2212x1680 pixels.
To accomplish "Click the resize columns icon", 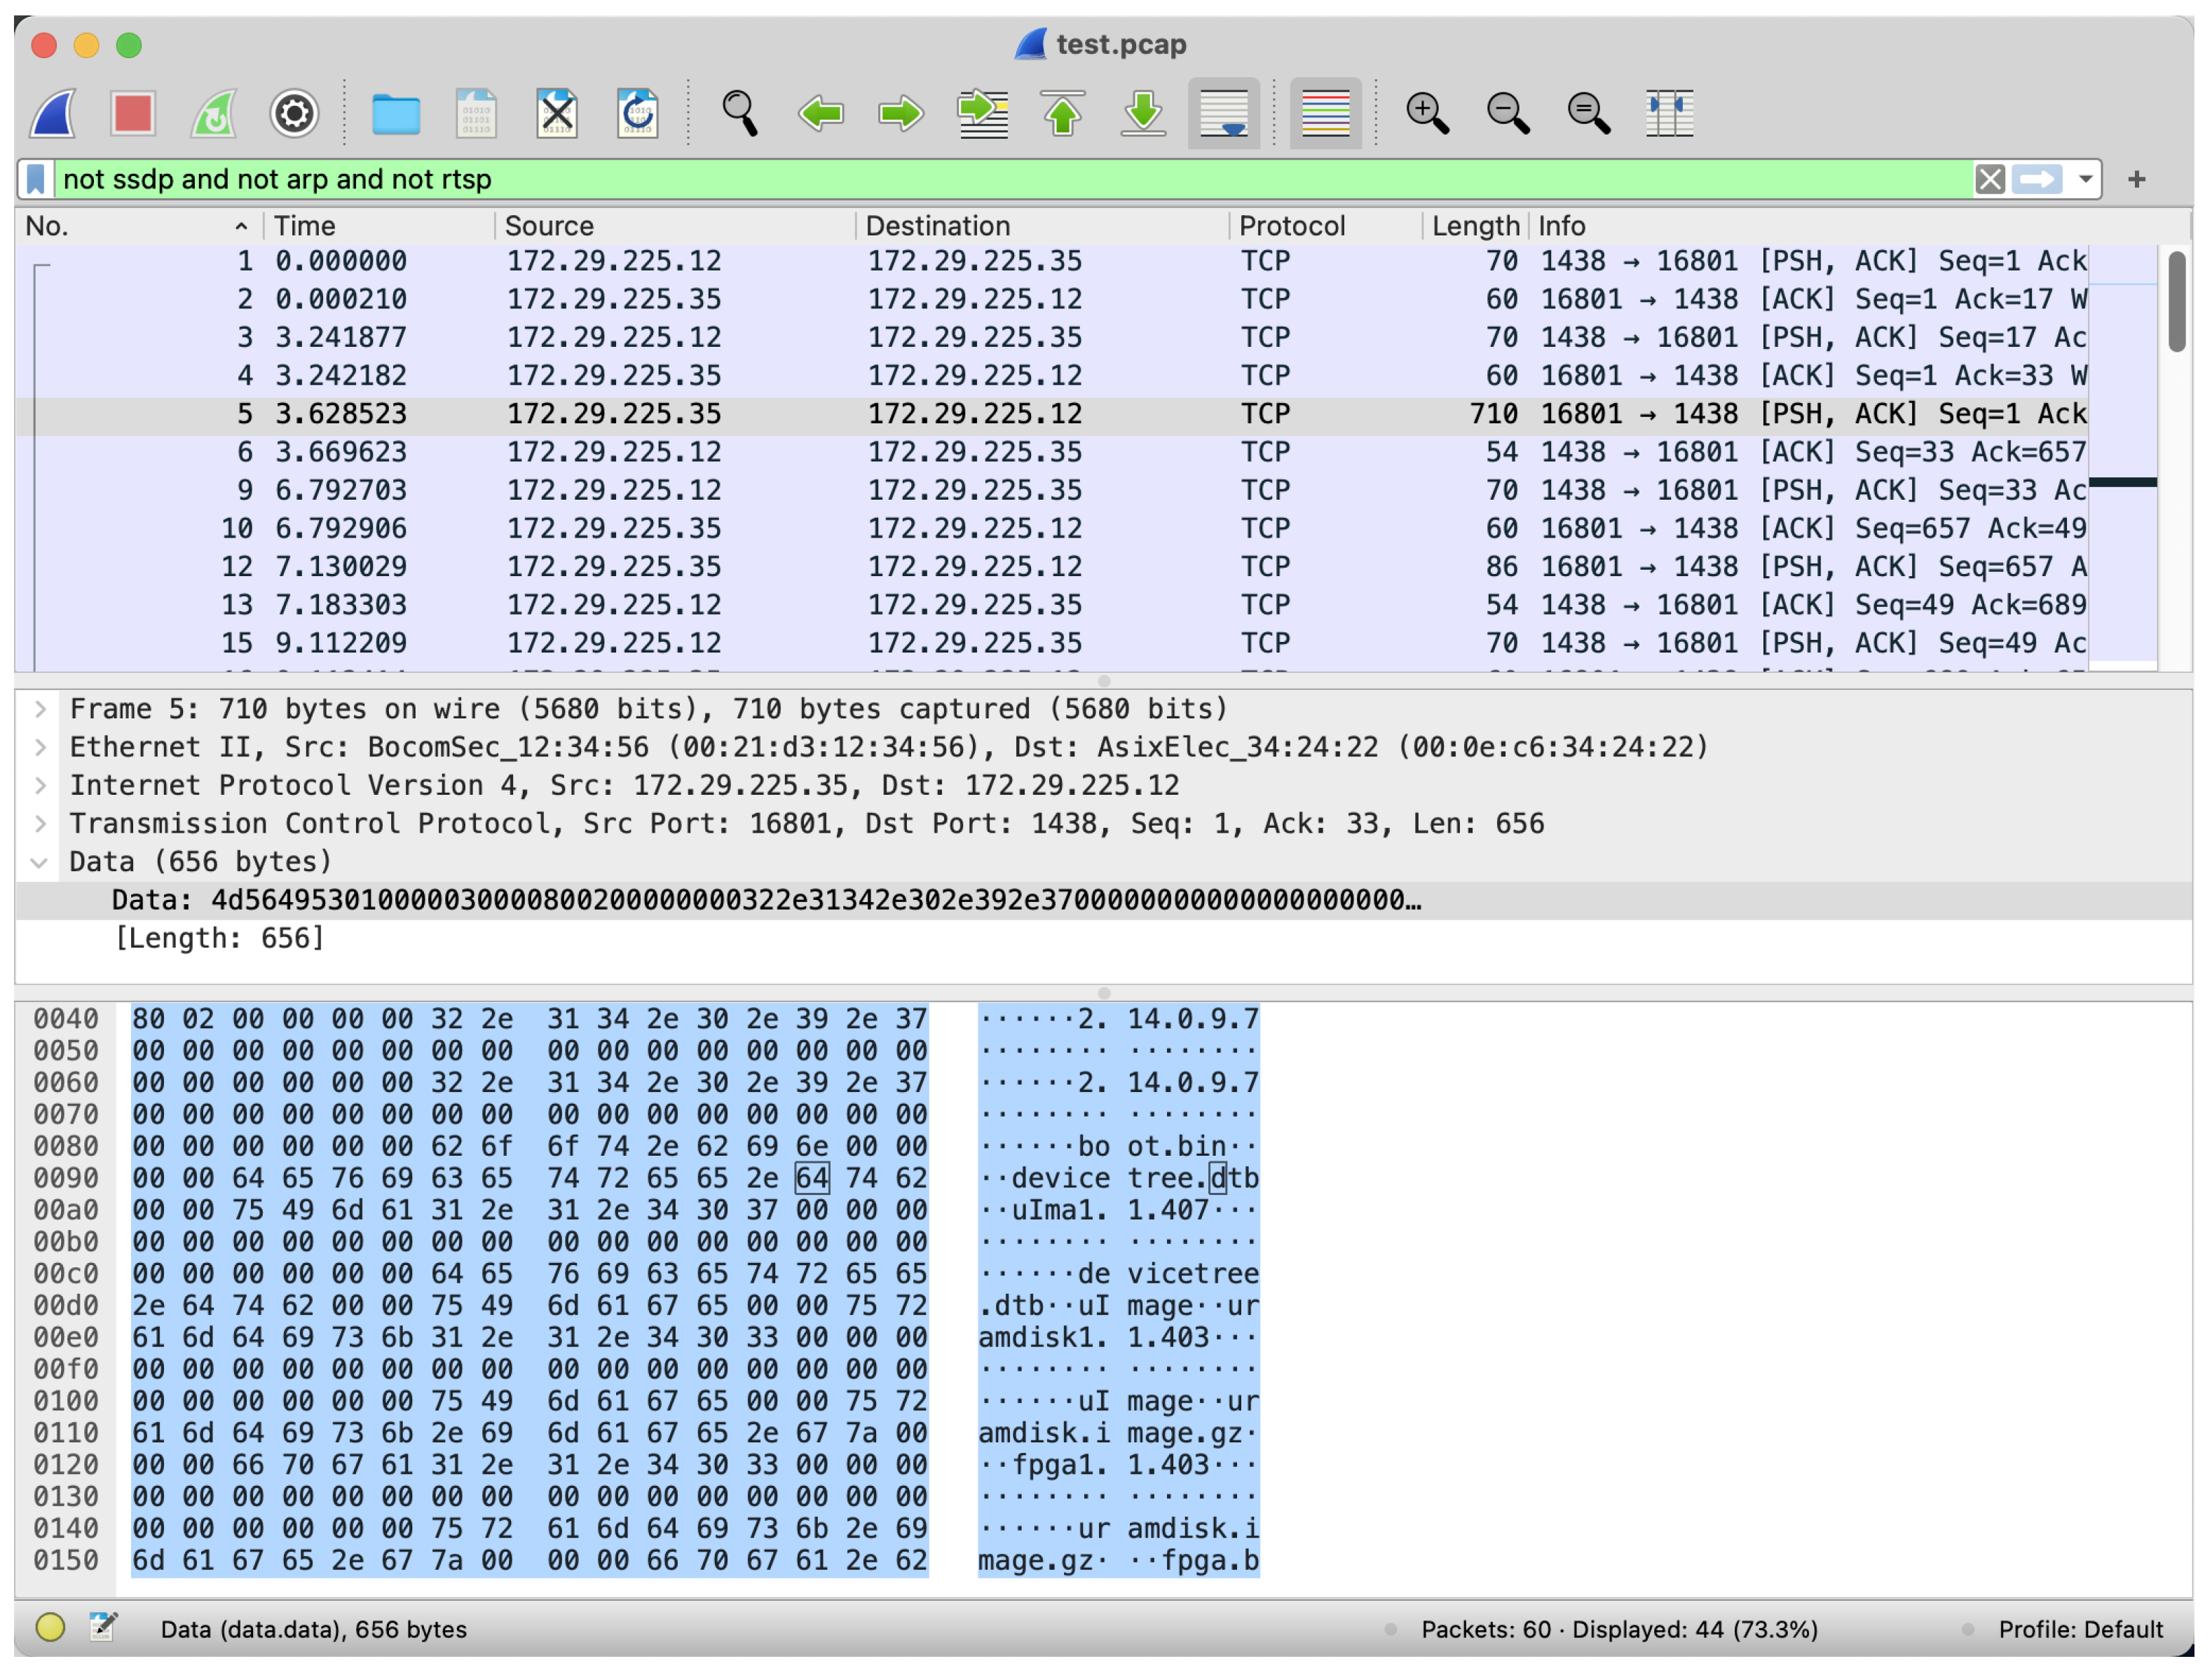I will (1669, 113).
